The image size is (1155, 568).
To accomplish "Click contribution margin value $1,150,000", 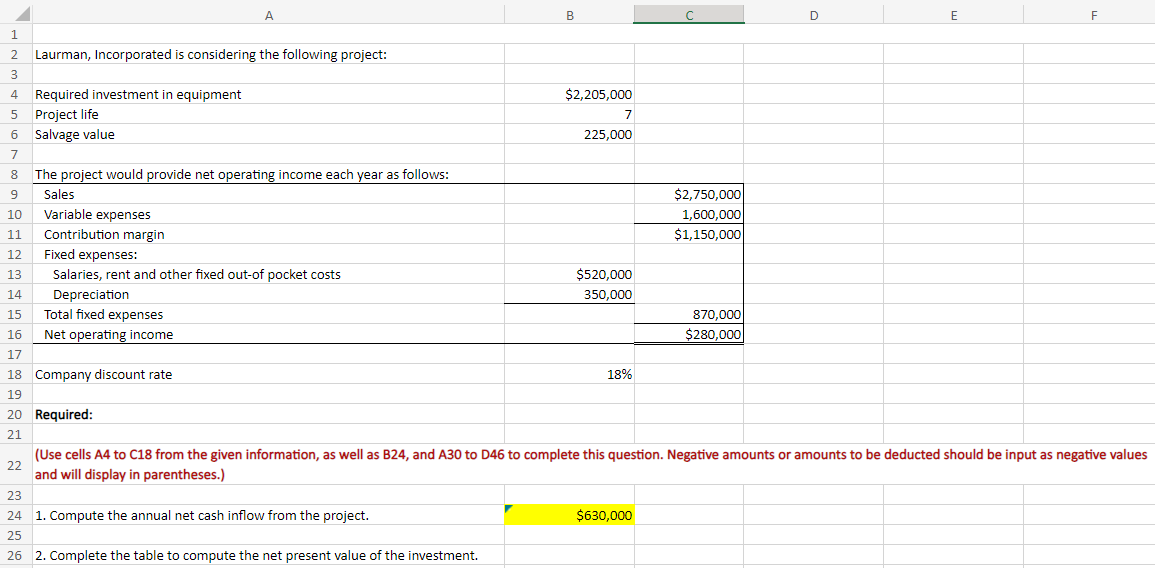I will pos(689,234).
